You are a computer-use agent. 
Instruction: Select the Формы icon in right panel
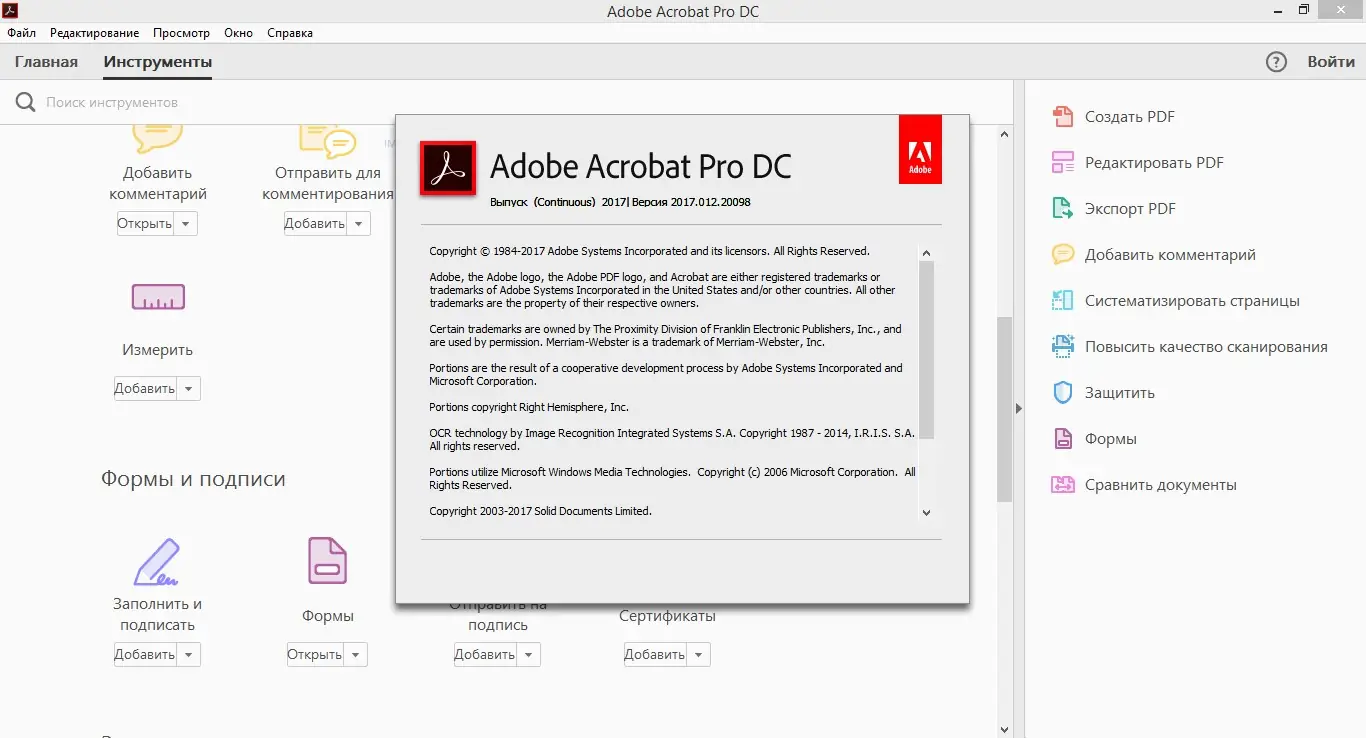(x=1062, y=439)
